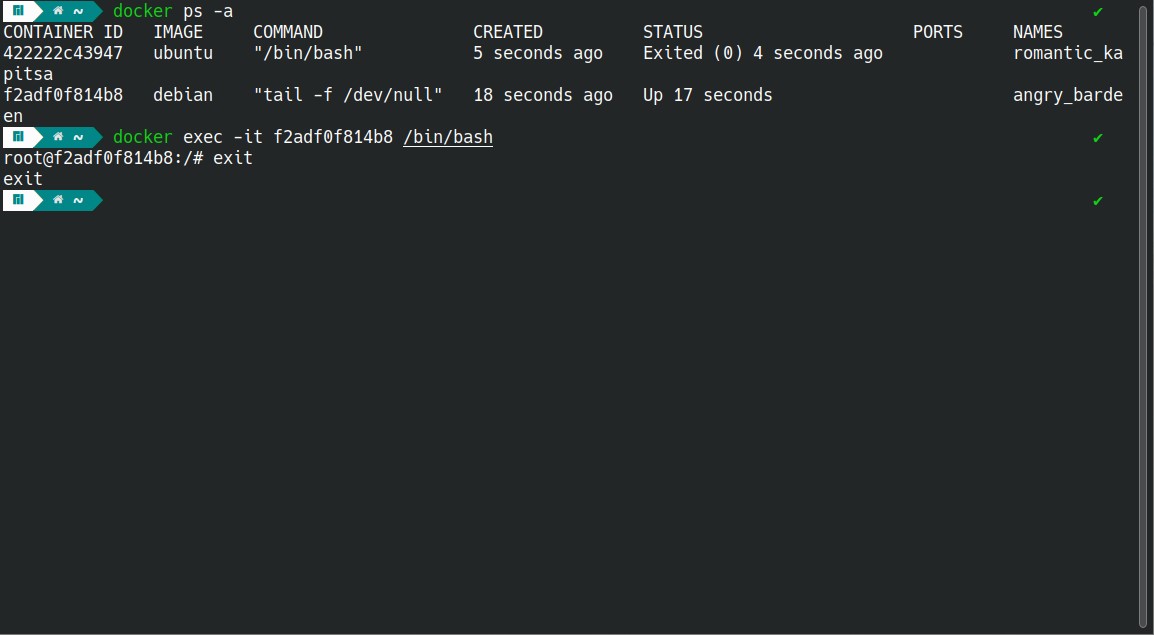
Task: Click the terminal's vertical scrollbar
Action: (1143, 310)
